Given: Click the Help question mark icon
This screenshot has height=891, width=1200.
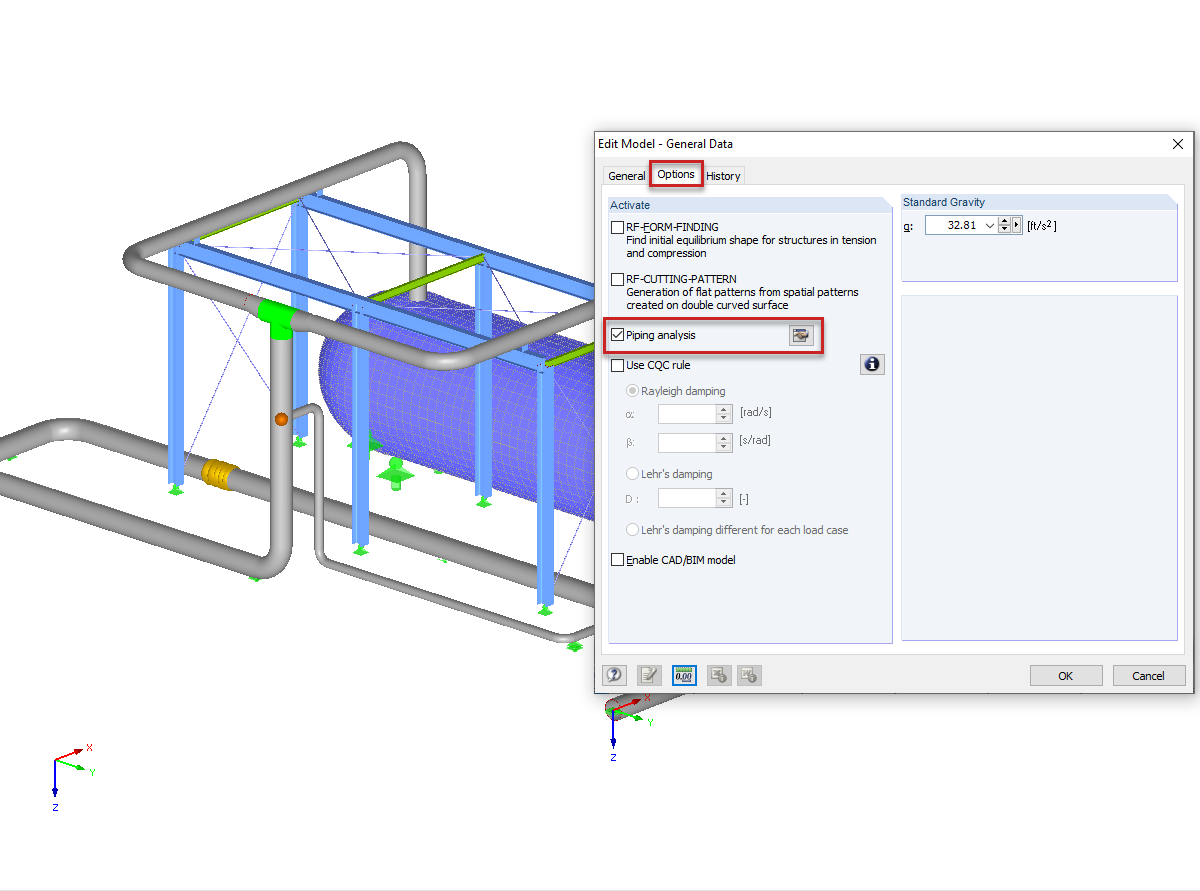Looking at the screenshot, I should 615,675.
